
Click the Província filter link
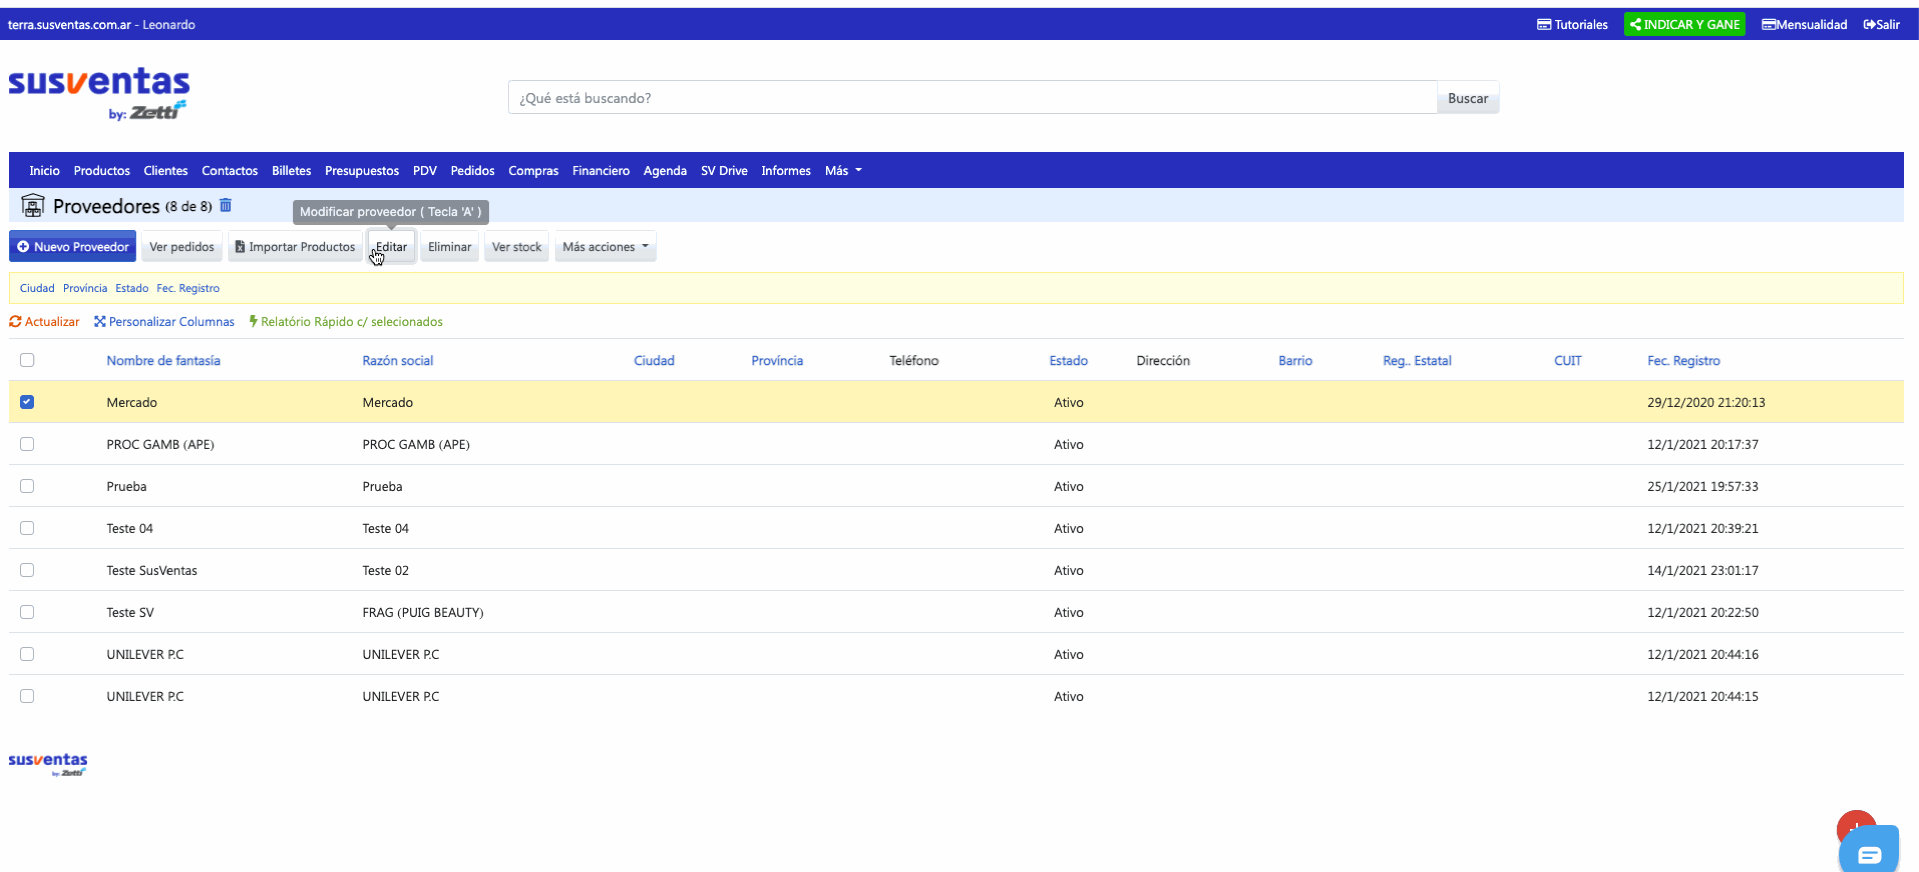(x=85, y=288)
